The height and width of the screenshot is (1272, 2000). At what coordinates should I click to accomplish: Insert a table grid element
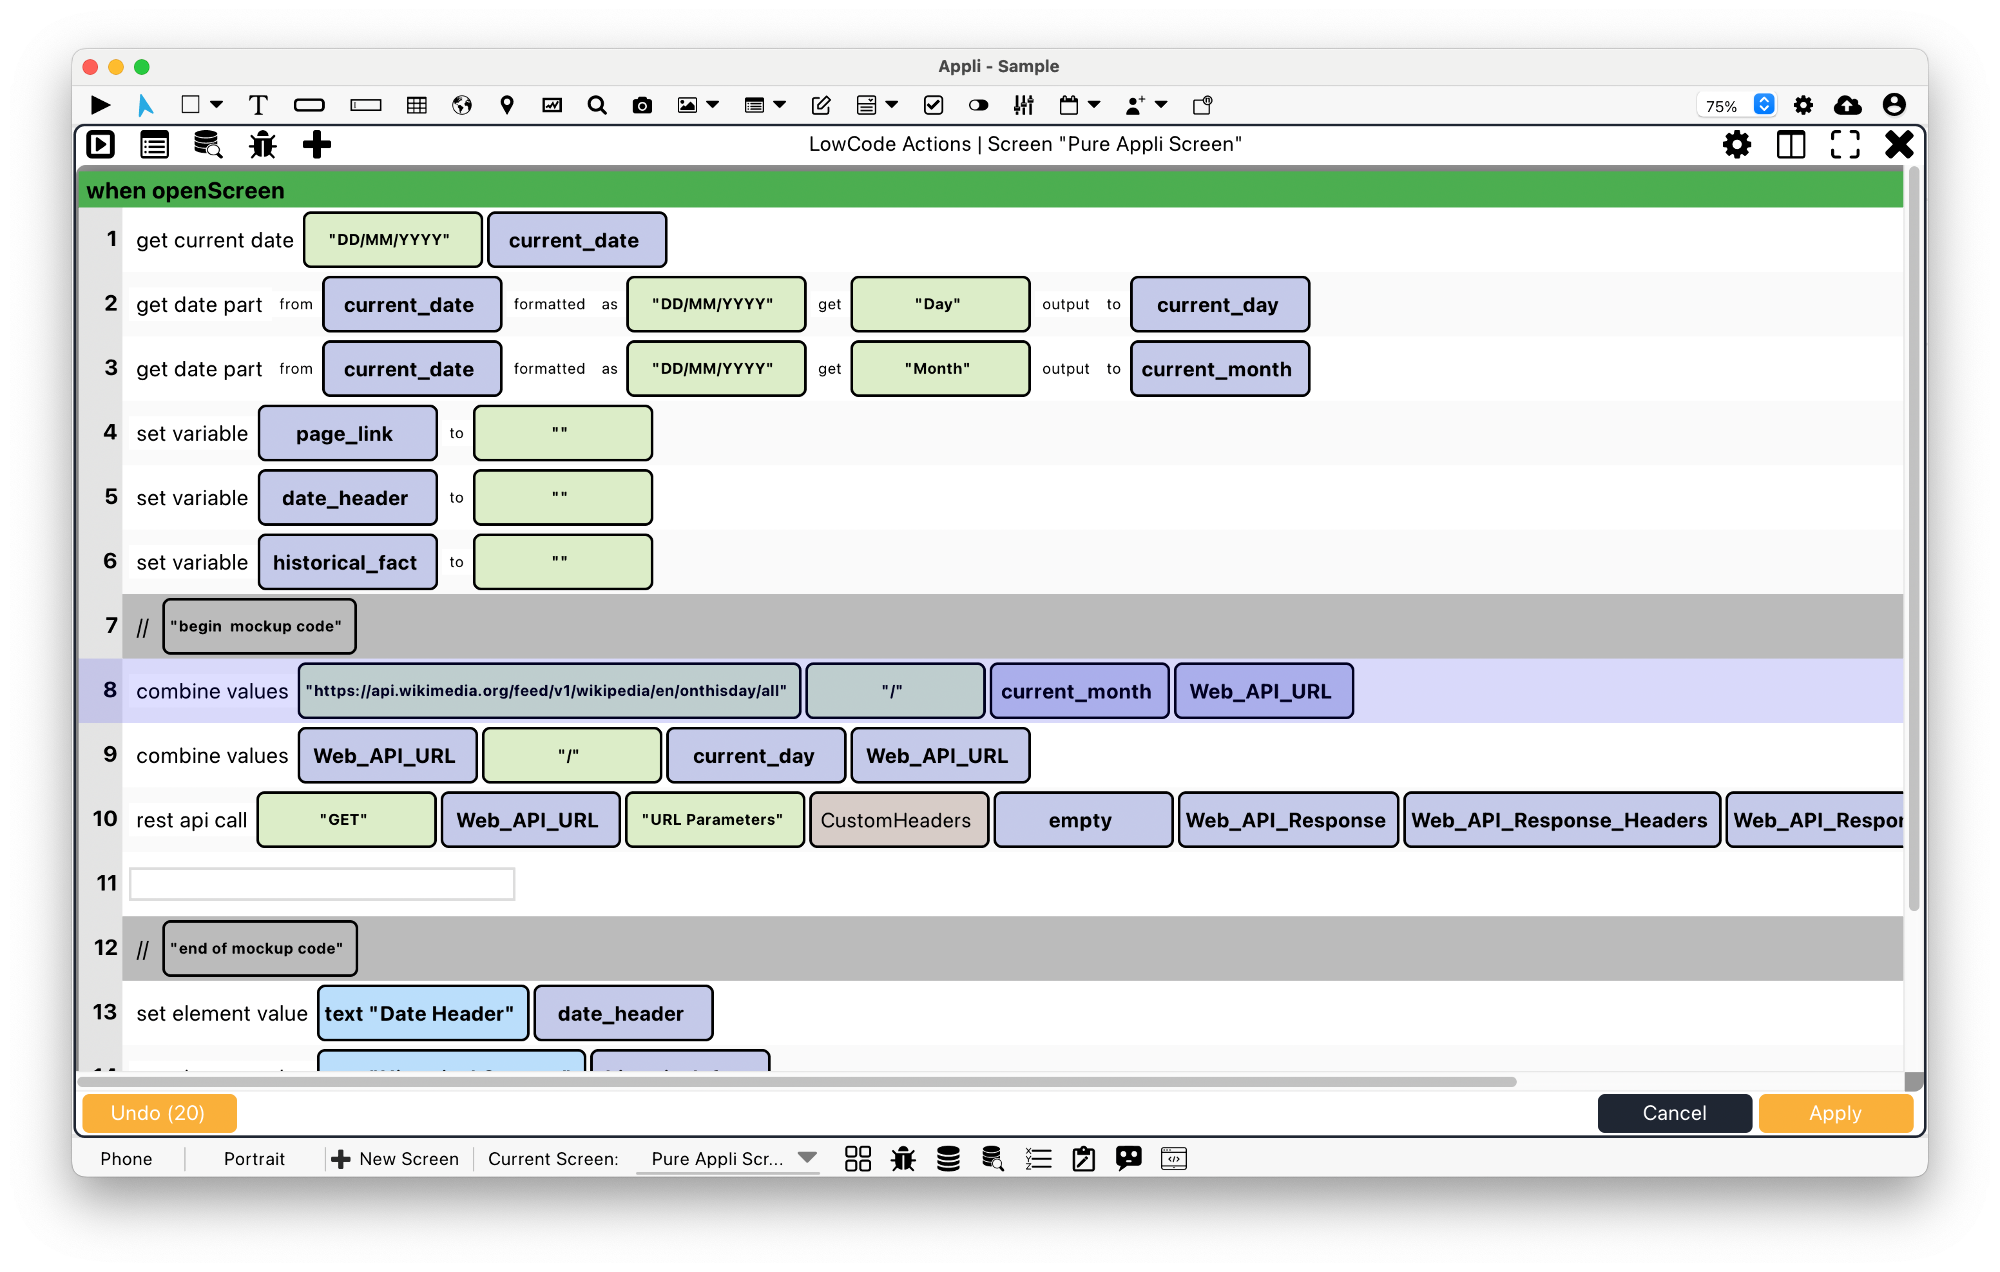417,105
